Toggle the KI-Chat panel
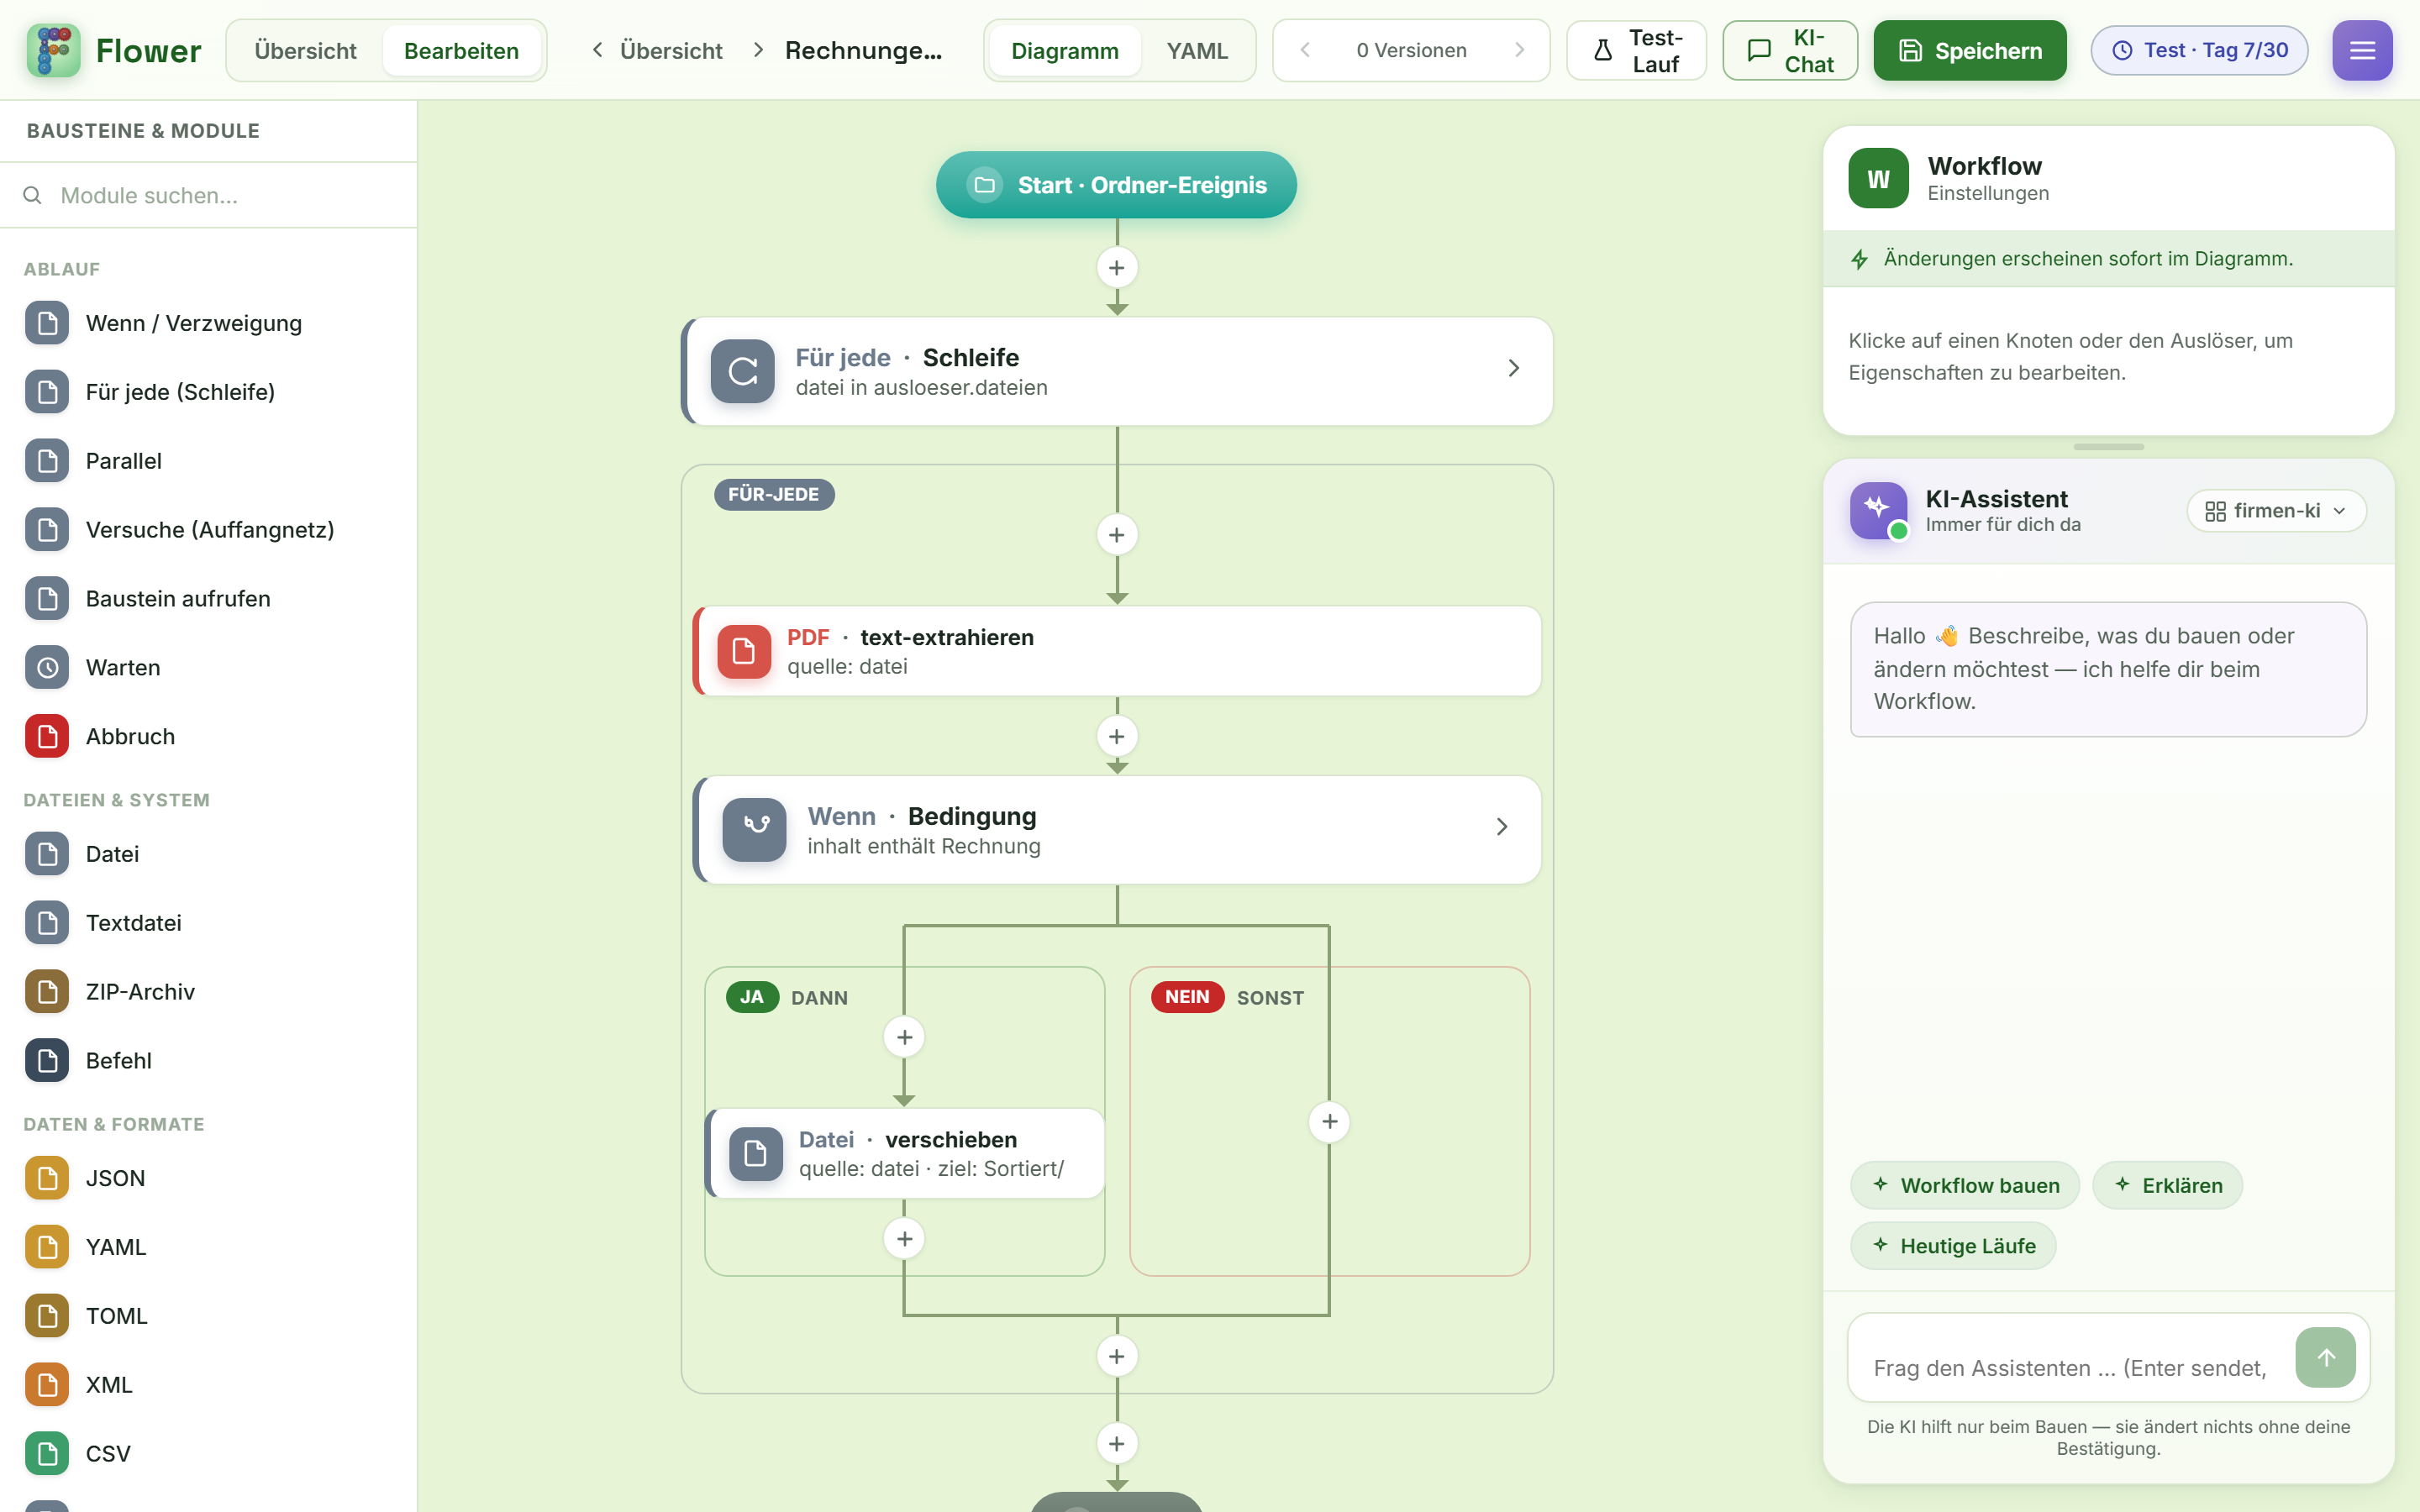Screen dimensions: 2420x1512 tap(1790, 50)
